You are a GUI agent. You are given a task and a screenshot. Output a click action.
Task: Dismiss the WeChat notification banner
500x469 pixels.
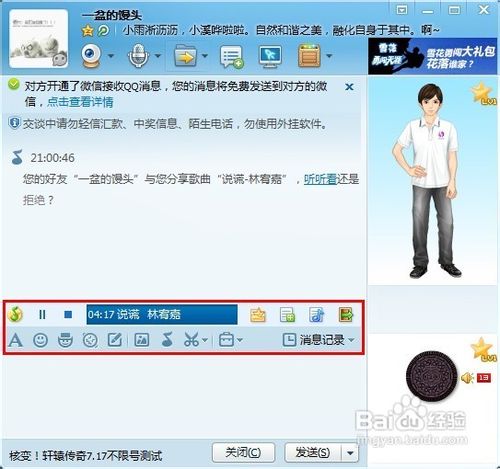pos(349,87)
